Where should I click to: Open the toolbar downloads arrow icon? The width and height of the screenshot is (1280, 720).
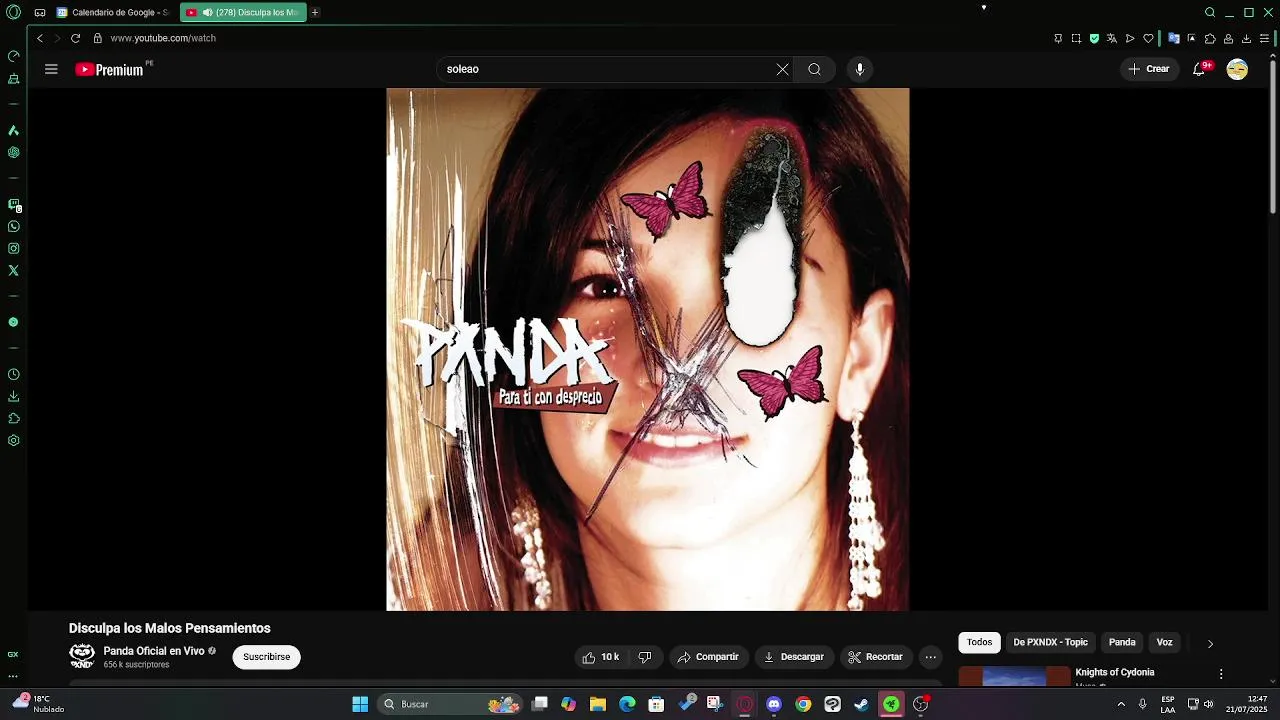click(1246, 38)
